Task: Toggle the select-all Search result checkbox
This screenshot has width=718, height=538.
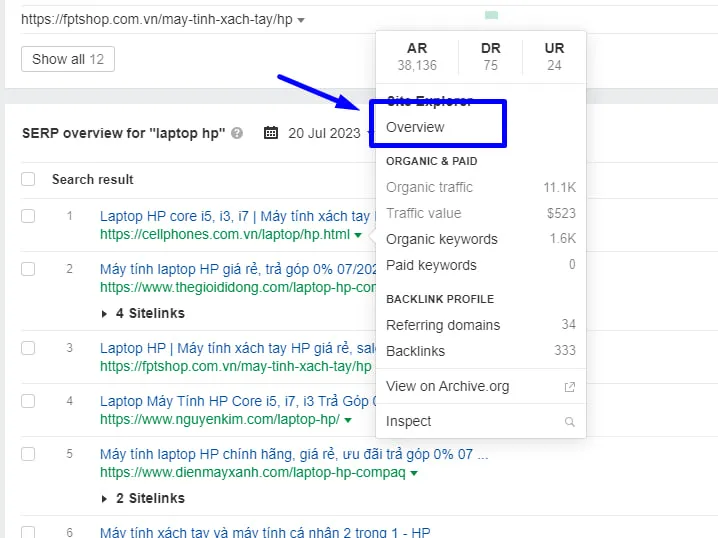Action: pyautogui.click(x=29, y=179)
